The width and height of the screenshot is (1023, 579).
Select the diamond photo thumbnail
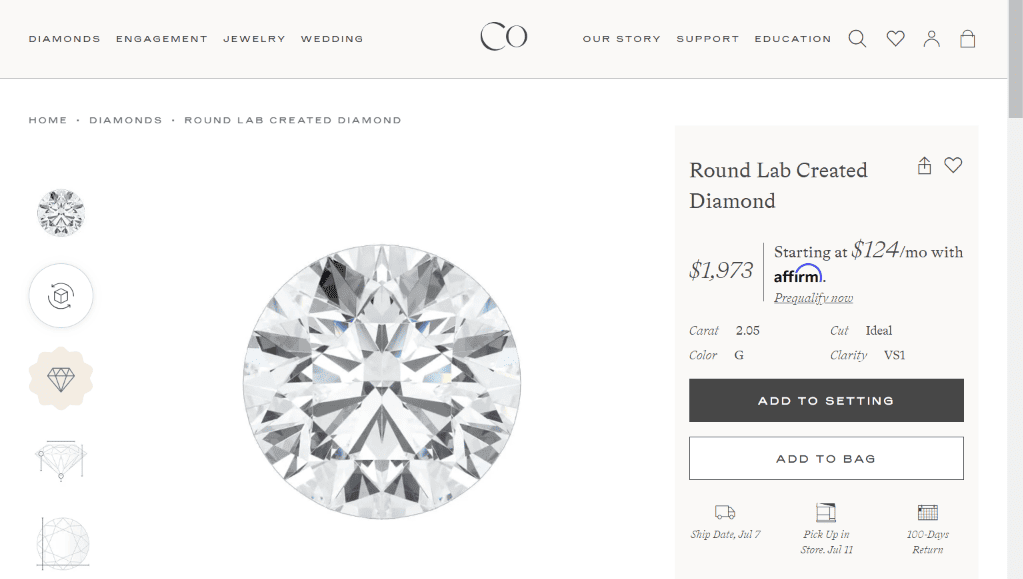click(61, 213)
